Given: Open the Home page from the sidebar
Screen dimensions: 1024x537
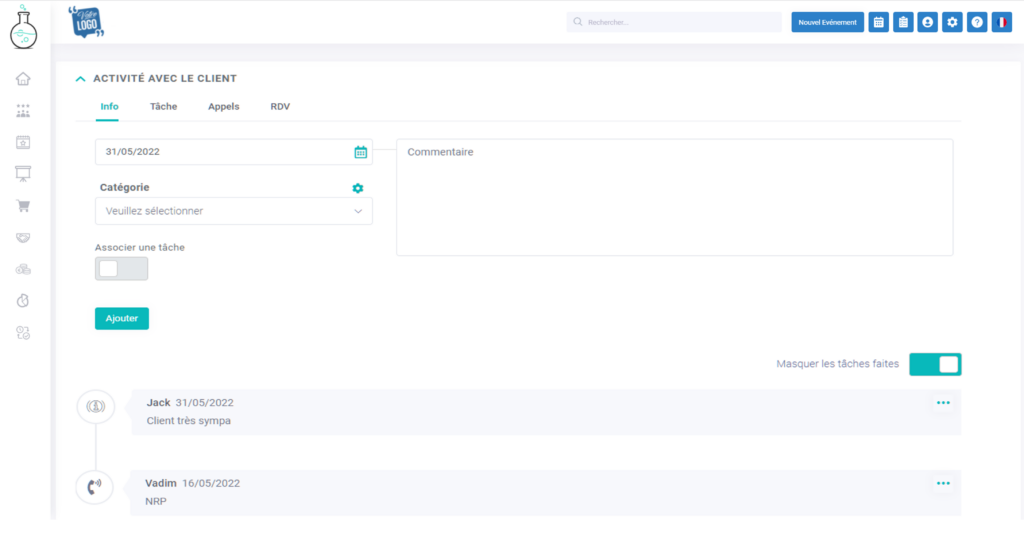Looking at the screenshot, I should point(23,79).
